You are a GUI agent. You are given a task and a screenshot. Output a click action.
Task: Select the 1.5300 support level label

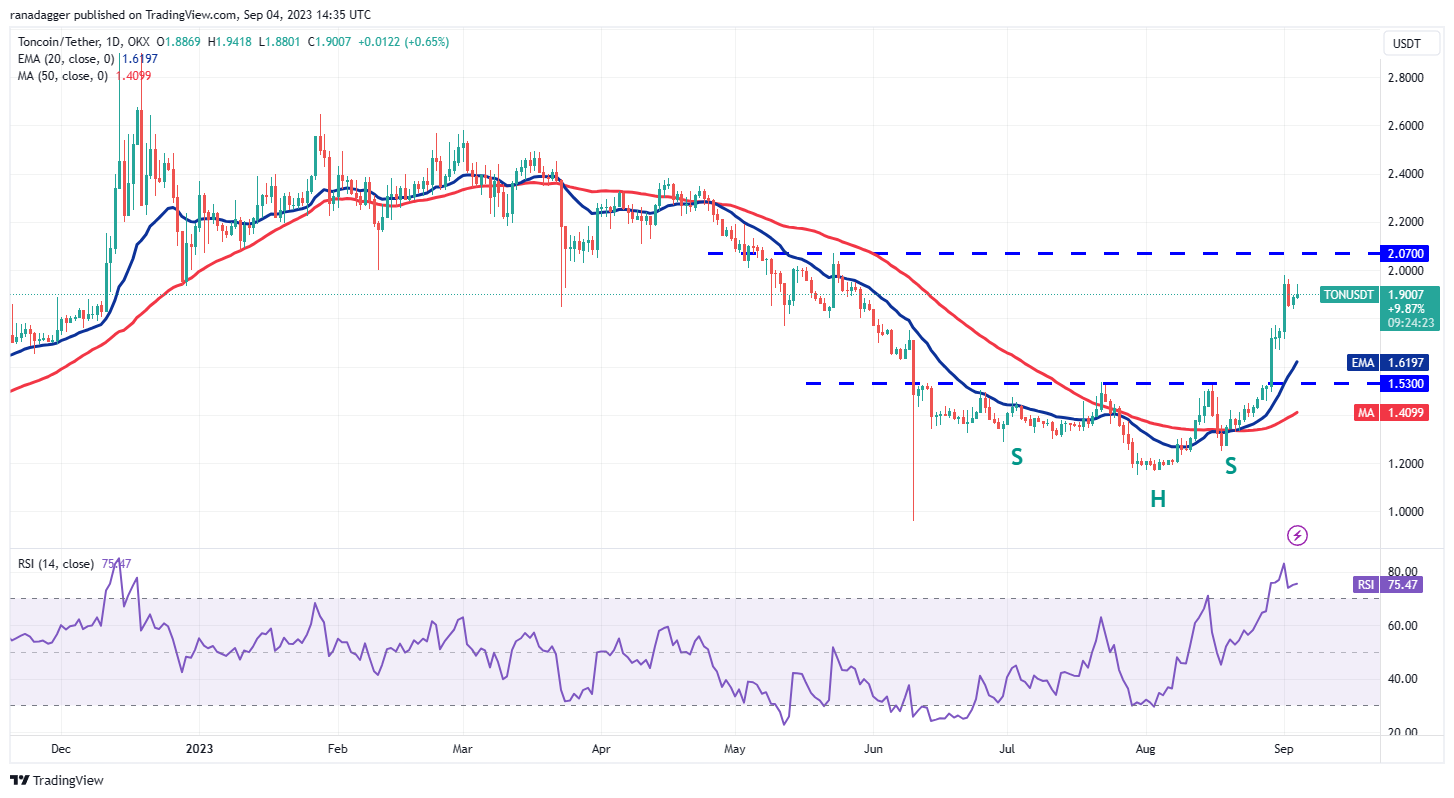pos(1404,383)
